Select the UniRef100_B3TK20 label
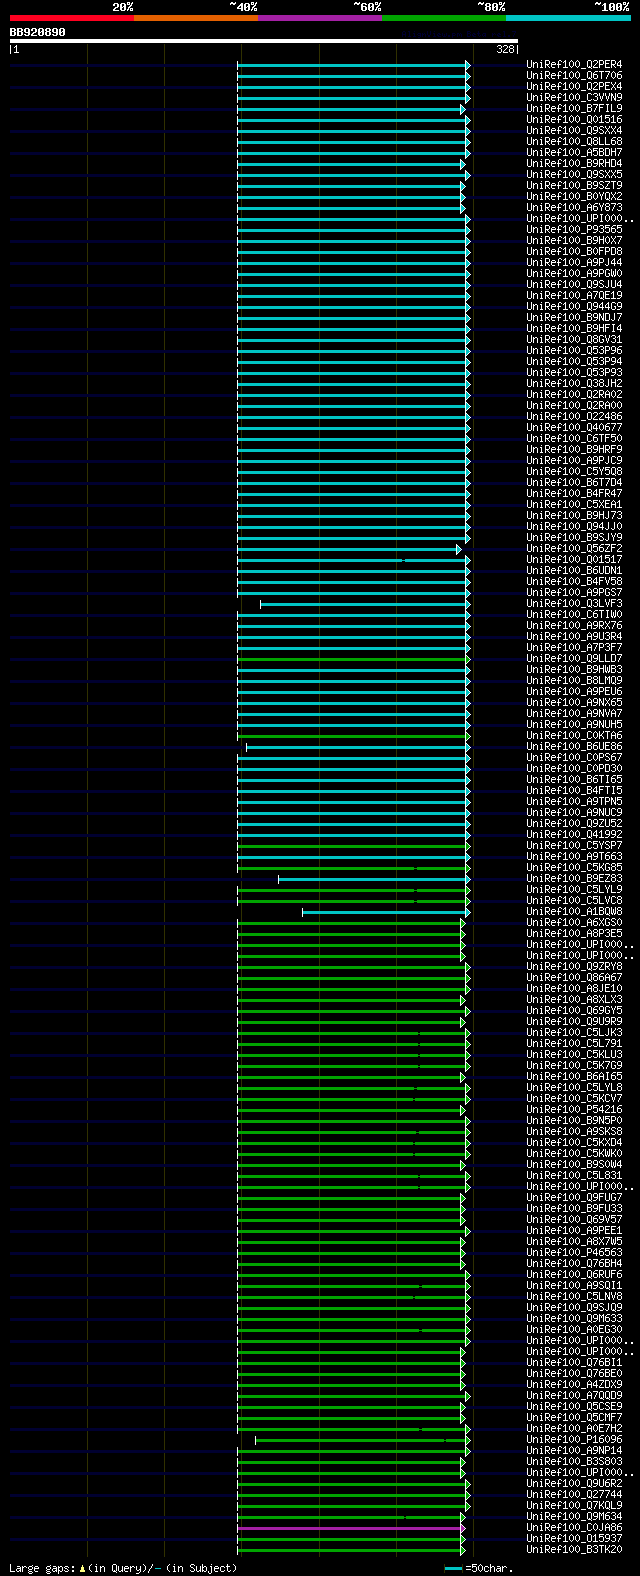 [574, 1550]
